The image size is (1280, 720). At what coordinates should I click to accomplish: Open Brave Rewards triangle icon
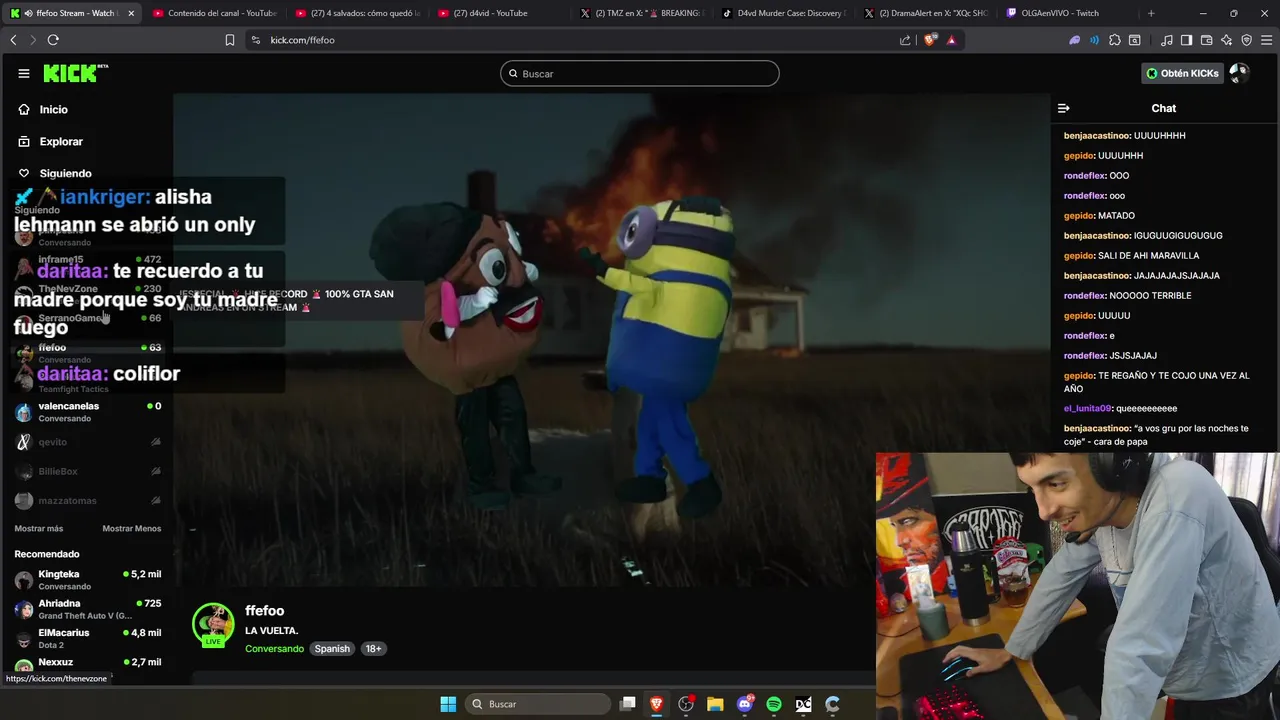(951, 40)
